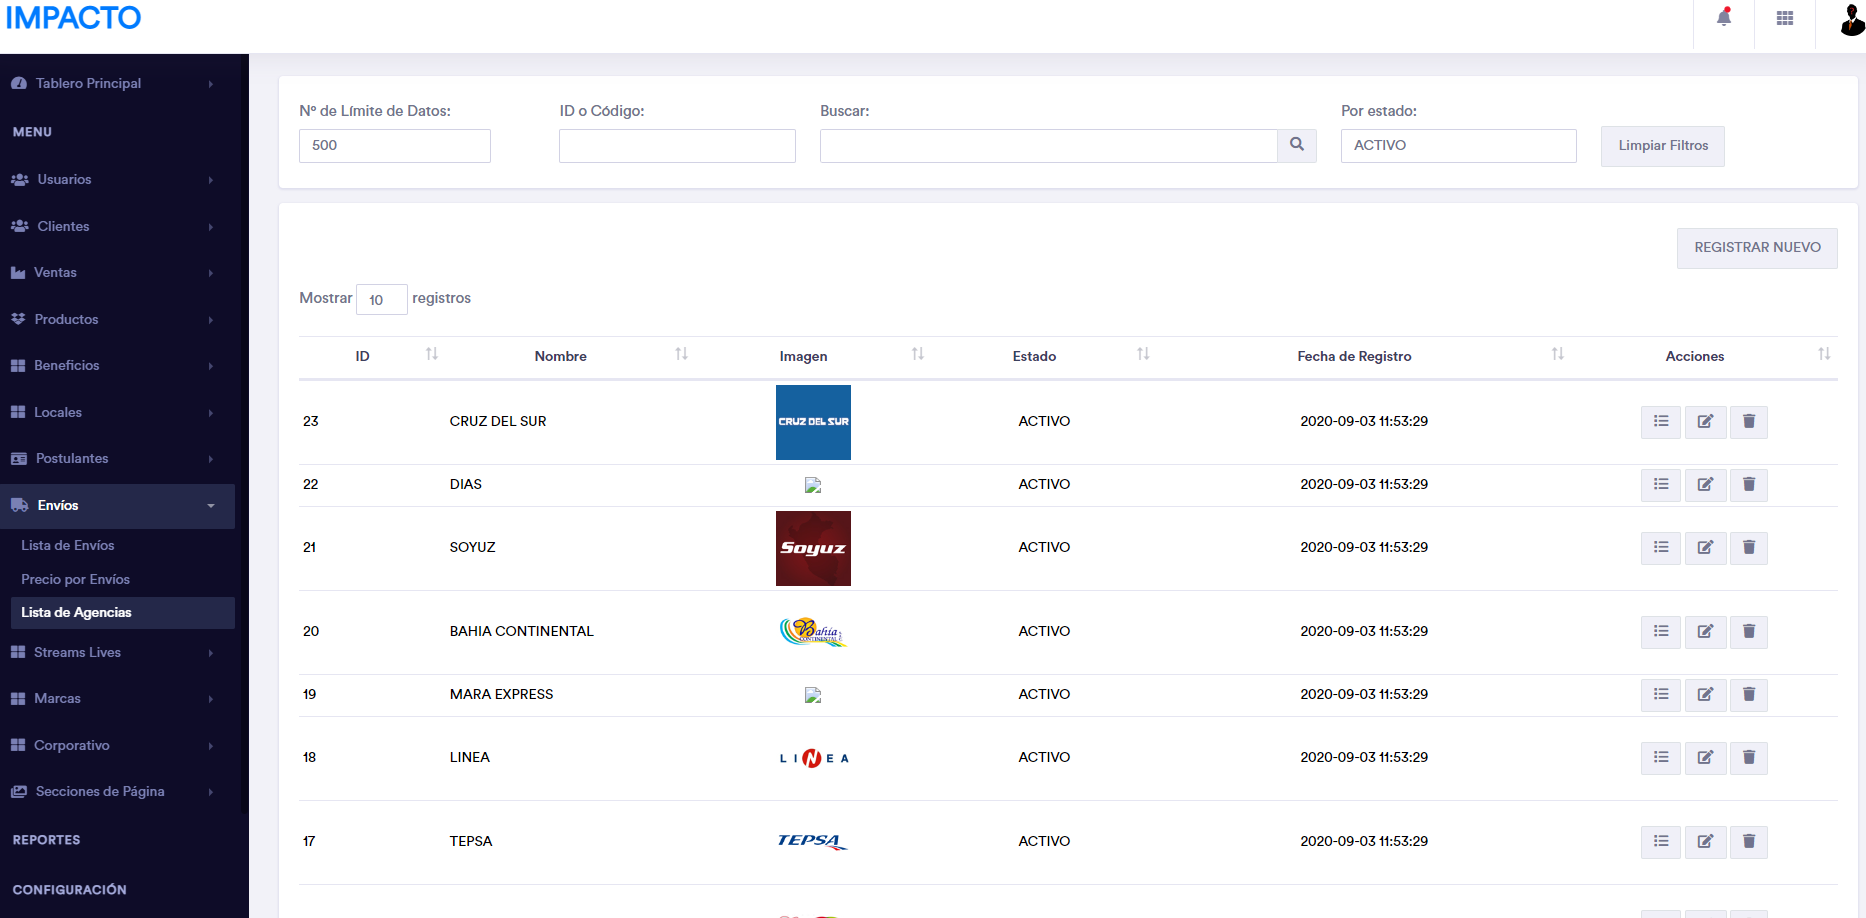Click the Limpiar Filtros button
The width and height of the screenshot is (1866, 918).
pyautogui.click(x=1662, y=146)
